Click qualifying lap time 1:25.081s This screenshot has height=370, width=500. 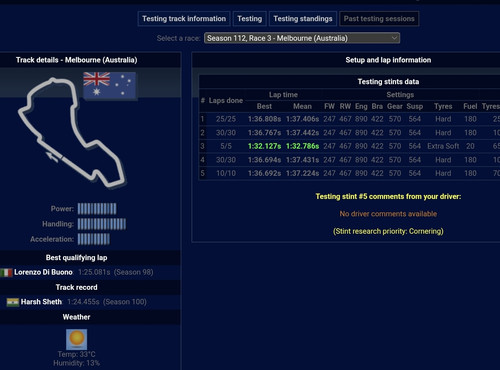click(x=94, y=272)
